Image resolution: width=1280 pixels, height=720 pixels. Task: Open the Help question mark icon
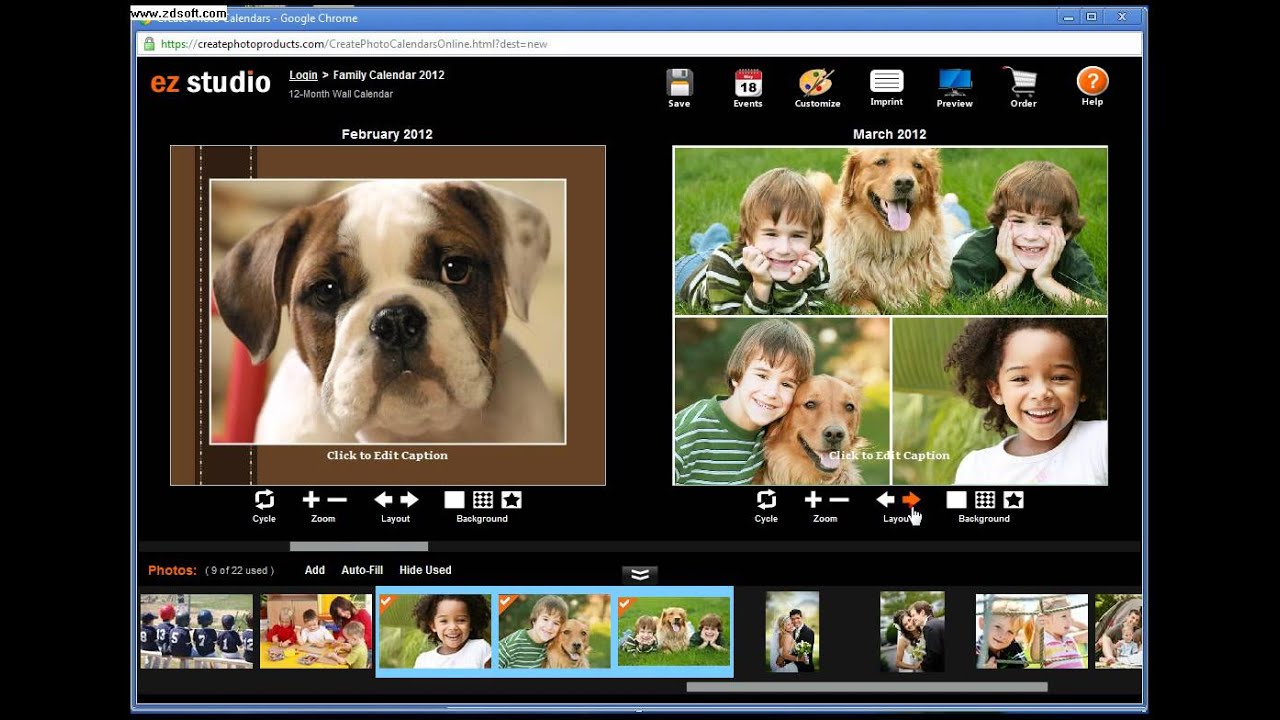(1092, 81)
